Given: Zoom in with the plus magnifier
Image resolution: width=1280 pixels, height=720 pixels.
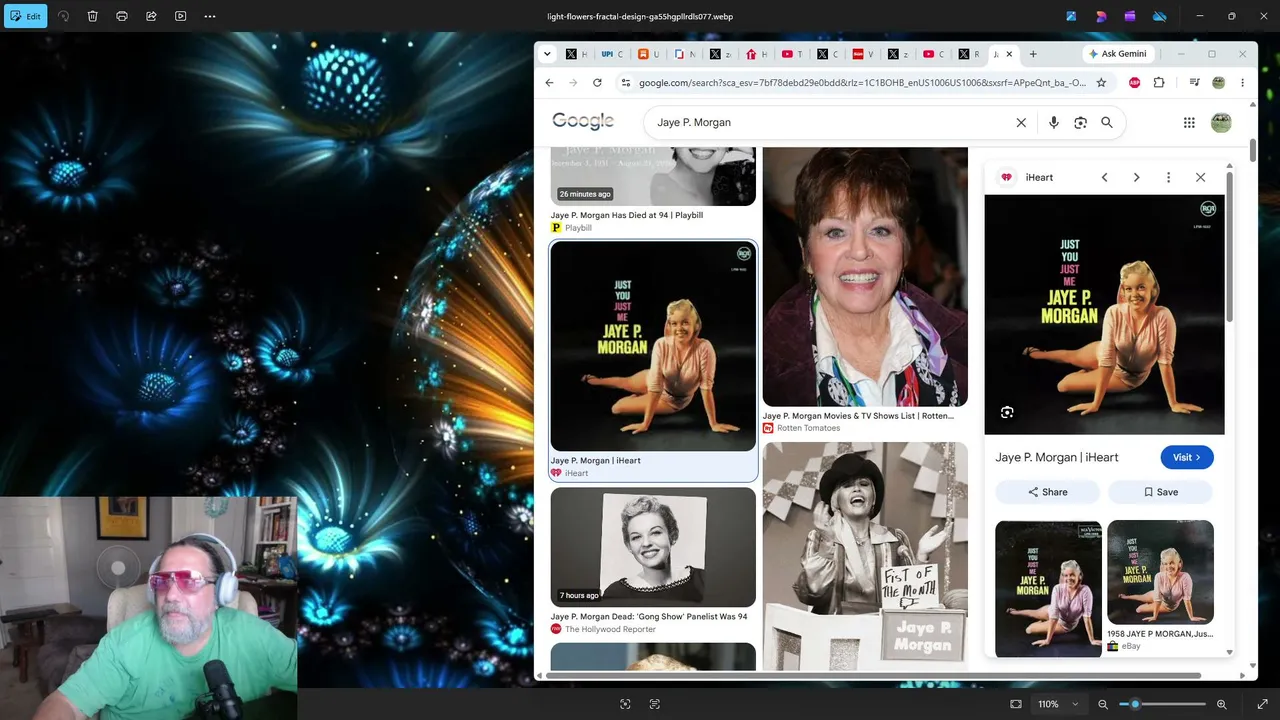Looking at the screenshot, I should pos(1222,704).
